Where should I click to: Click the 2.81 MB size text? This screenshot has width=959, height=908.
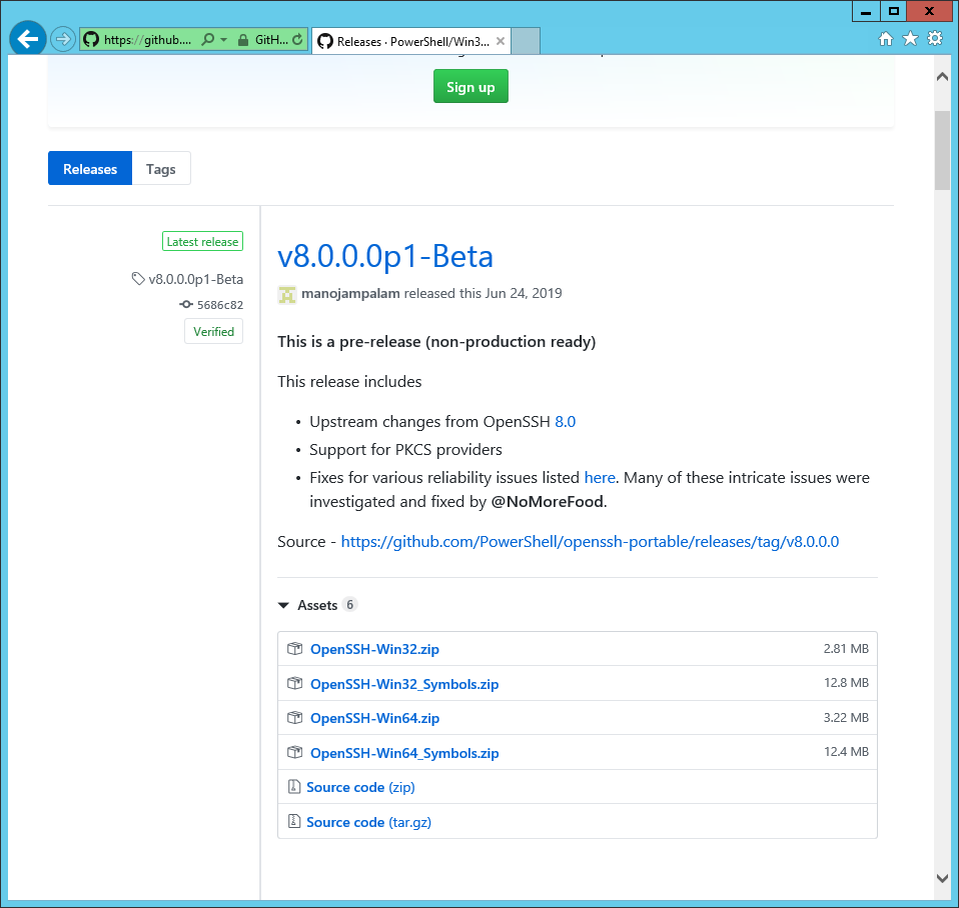846,649
